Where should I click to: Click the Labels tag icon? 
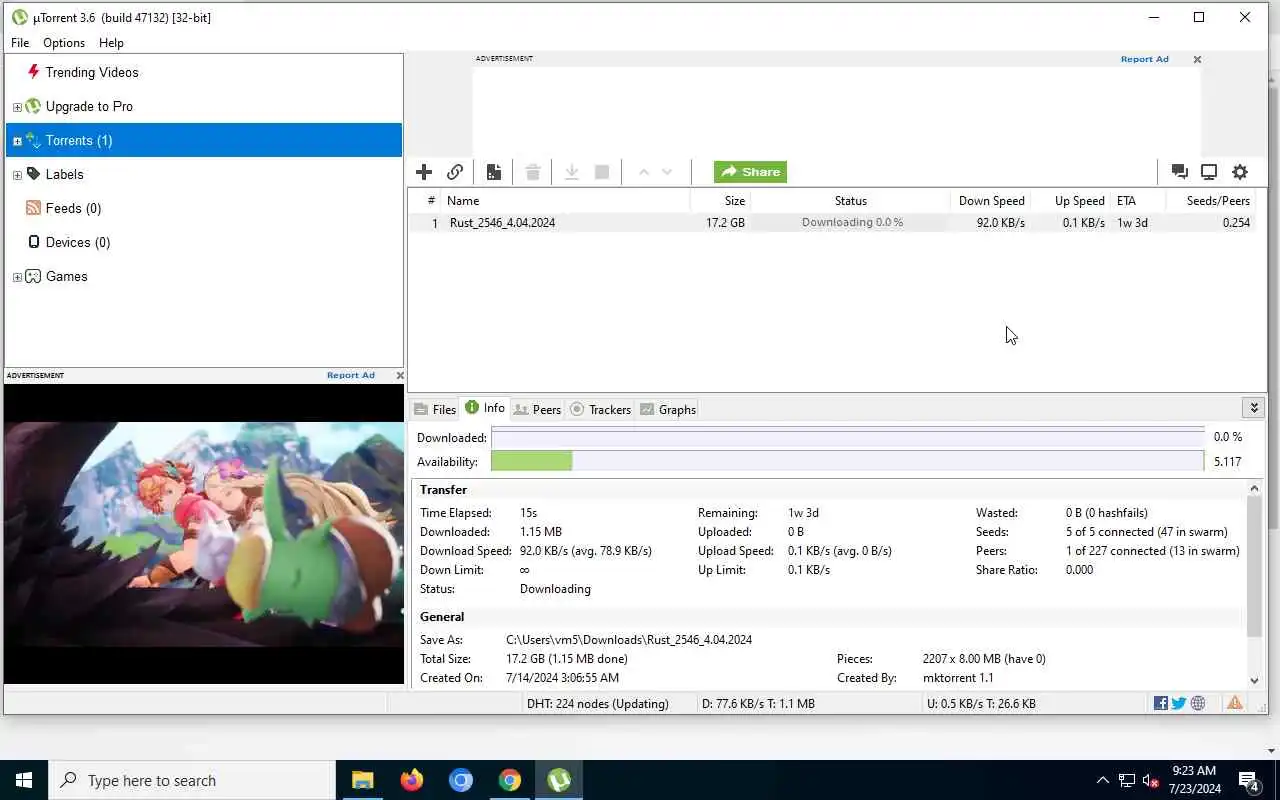coord(33,174)
